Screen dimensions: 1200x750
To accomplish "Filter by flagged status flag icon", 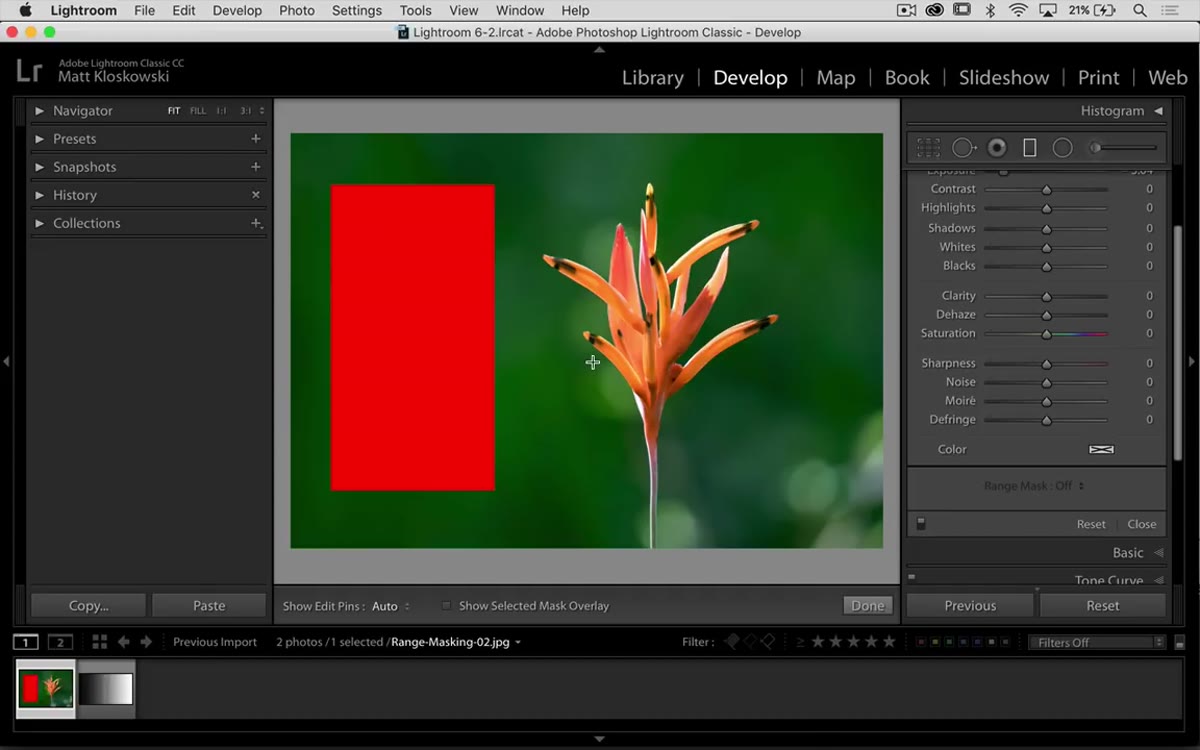I will click(733, 642).
